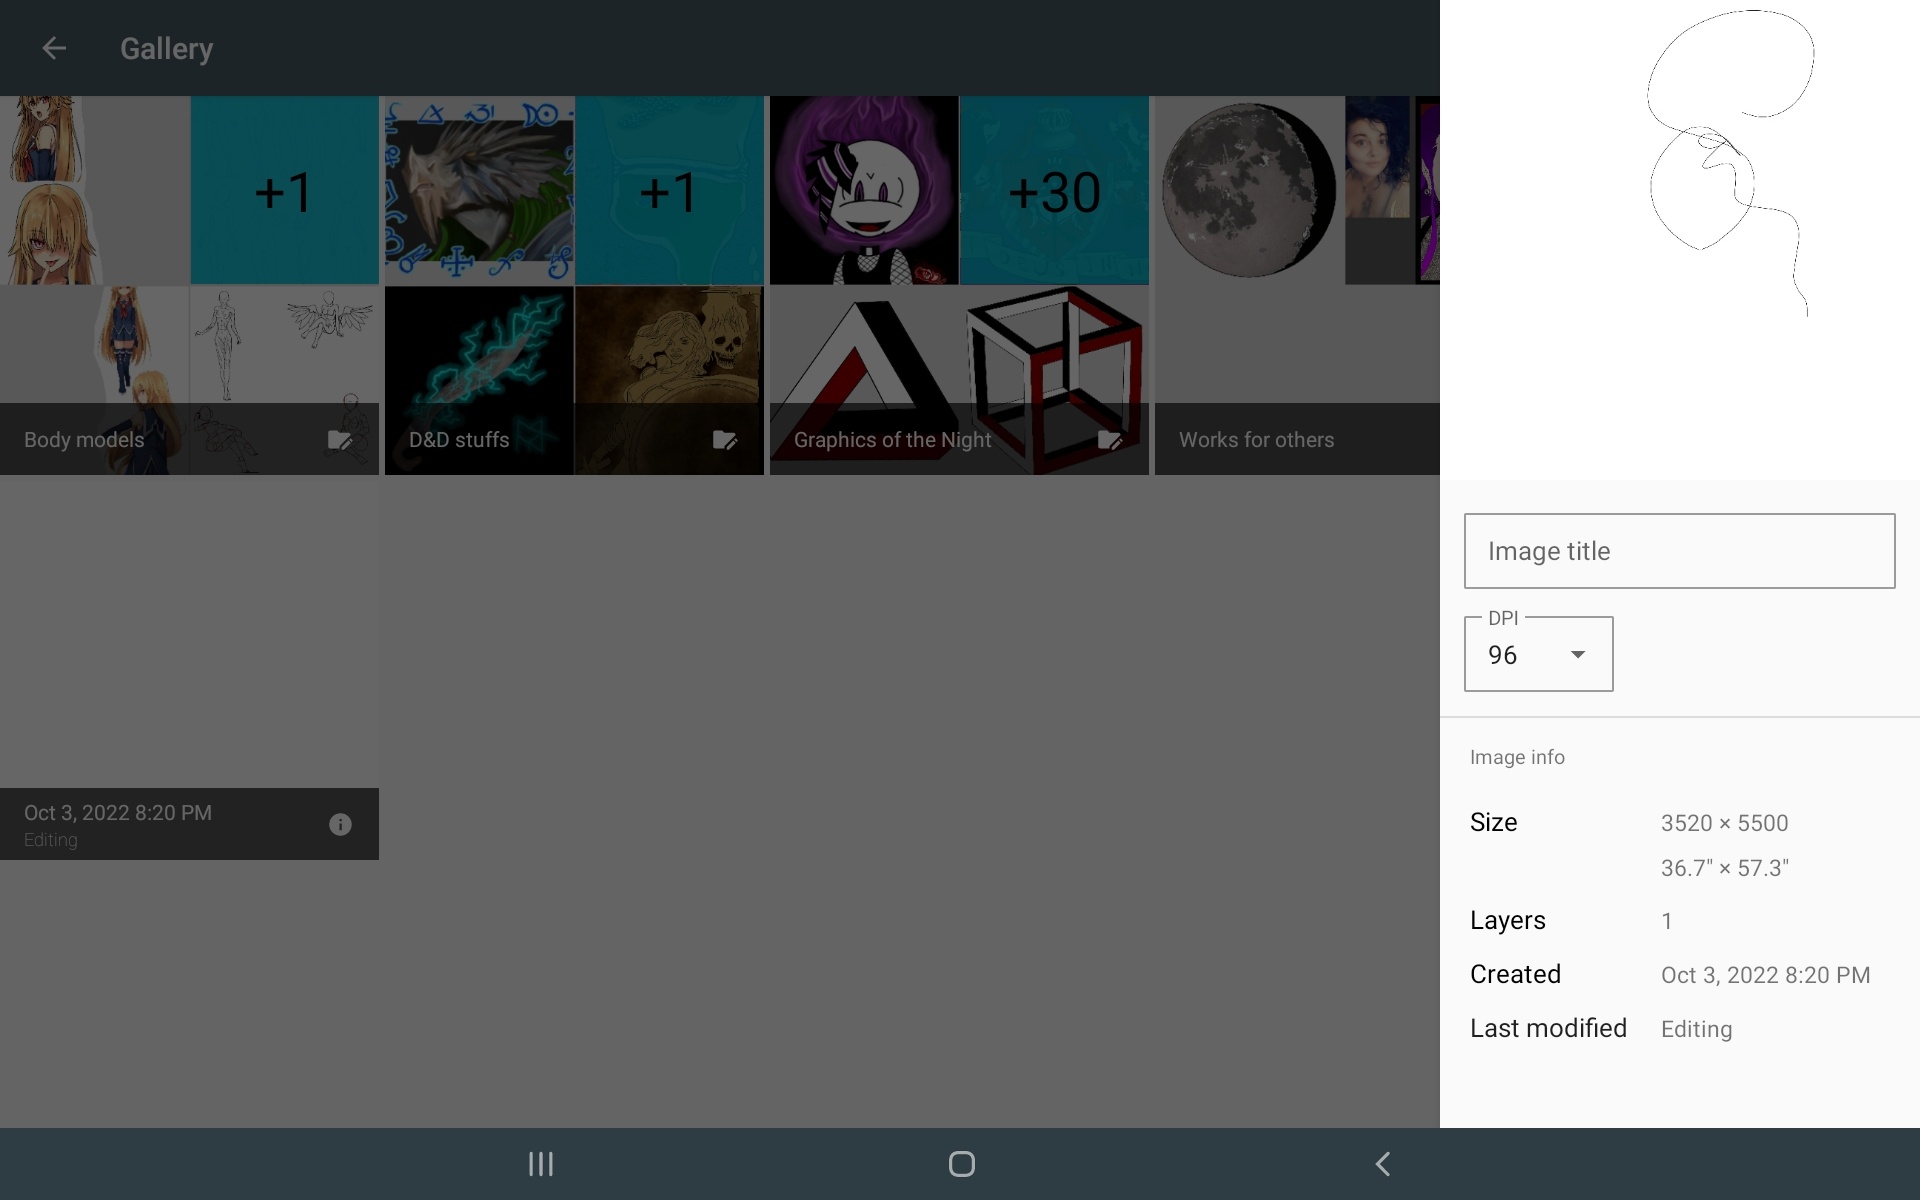This screenshot has height=1200, width=1920.
Task: Tap the Android recent apps button
Action: tap(541, 1164)
